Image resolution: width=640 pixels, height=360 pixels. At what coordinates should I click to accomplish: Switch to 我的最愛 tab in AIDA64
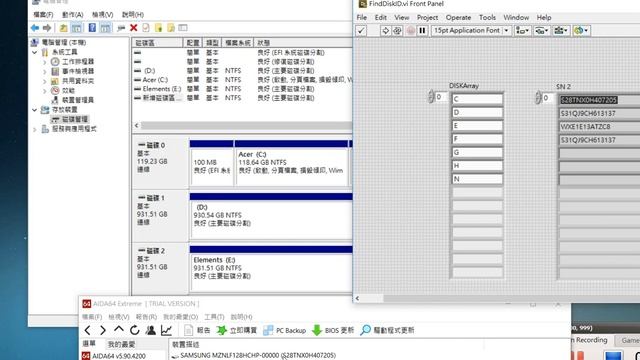pyautogui.click(x=122, y=344)
